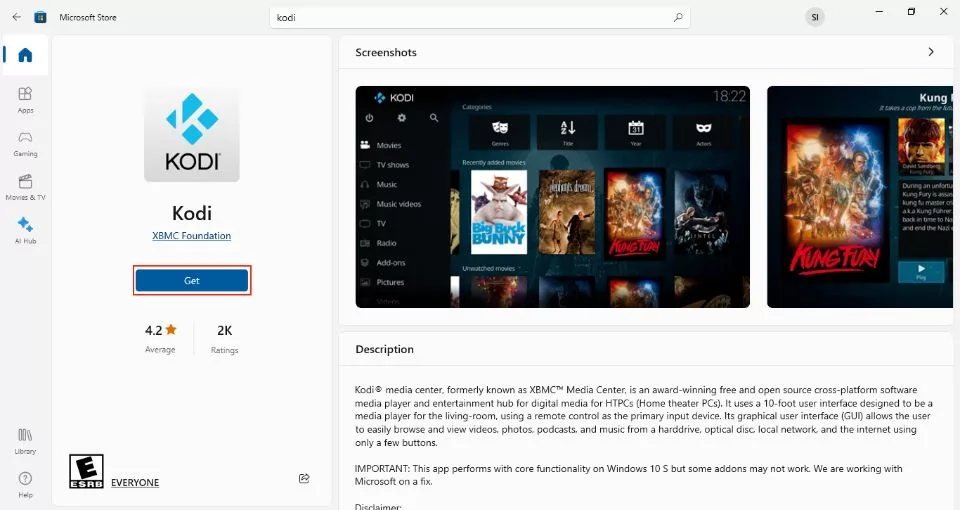
Task: Open the Help page
Action: click(25, 485)
